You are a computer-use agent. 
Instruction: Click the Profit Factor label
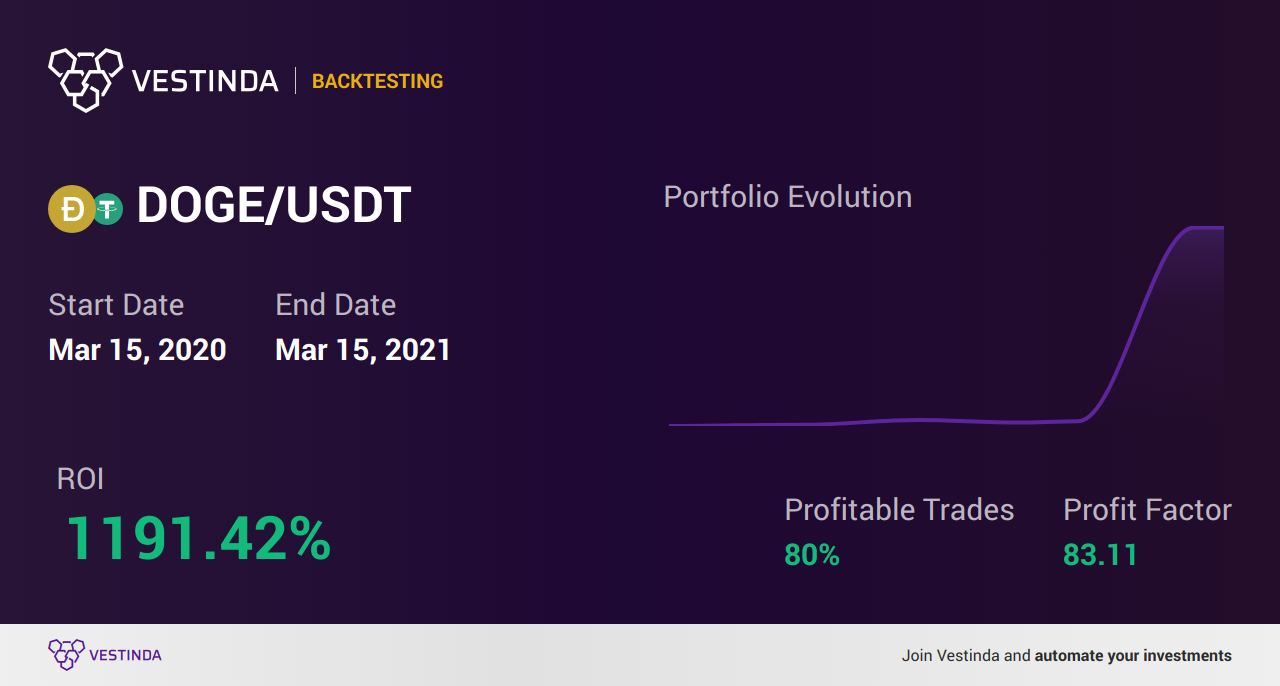click(1147, 510)
